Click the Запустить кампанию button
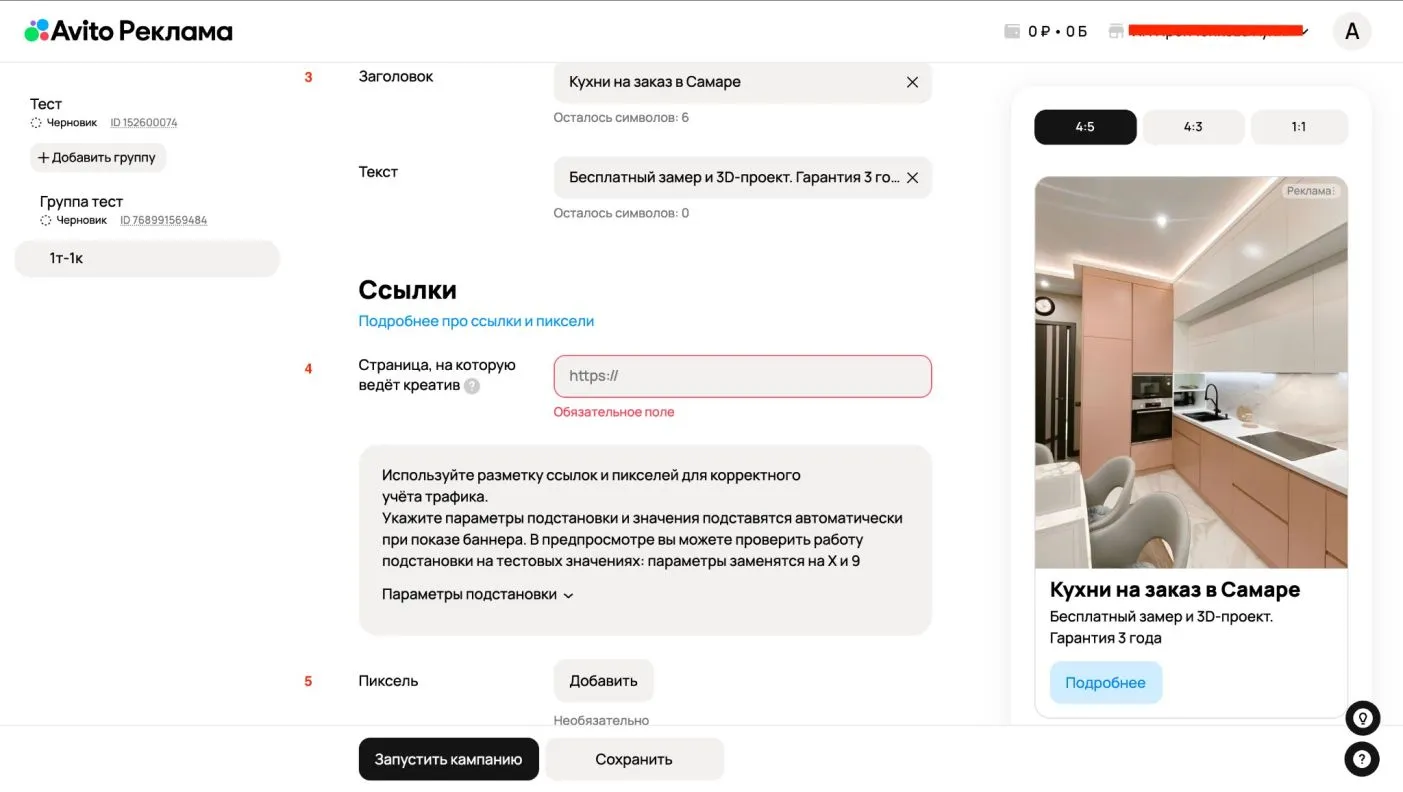The height and width of the screenshot is (792, 1403). pos(449,759)
